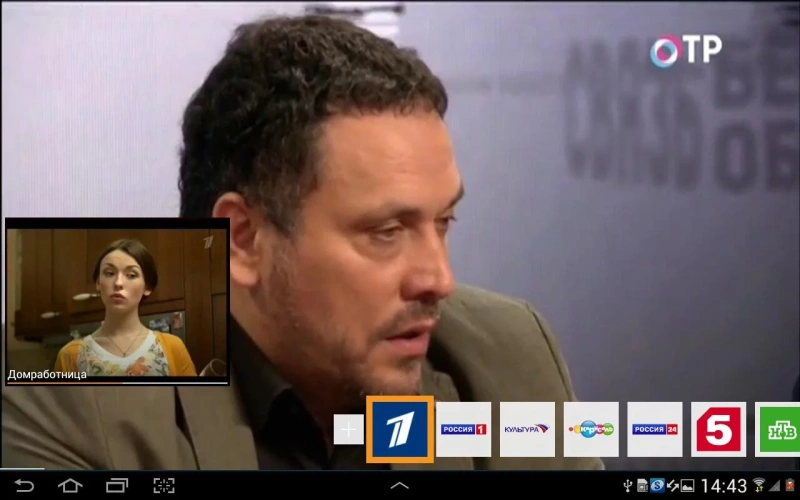This screenshot has width=800, height=500.
Task: Expand the bottom panel with up chevron
Action: [399, 486]
